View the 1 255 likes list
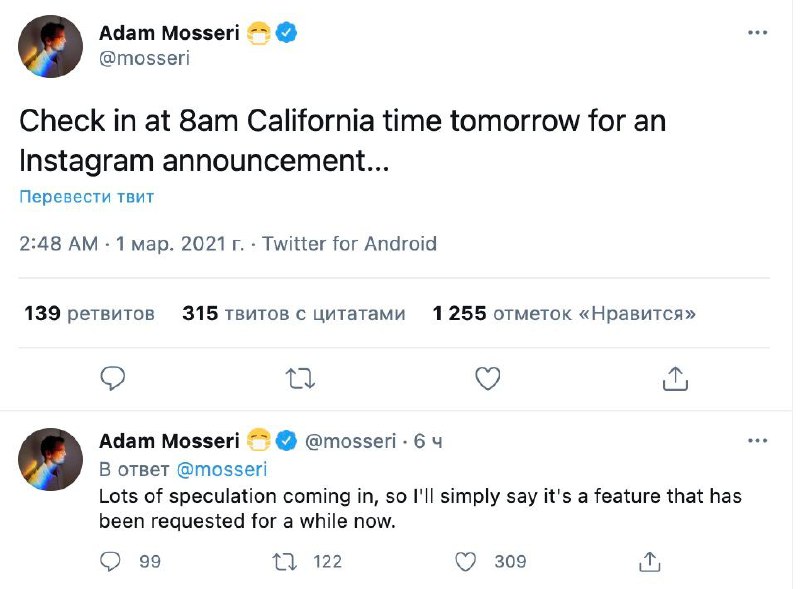 (x=564, y=313)
